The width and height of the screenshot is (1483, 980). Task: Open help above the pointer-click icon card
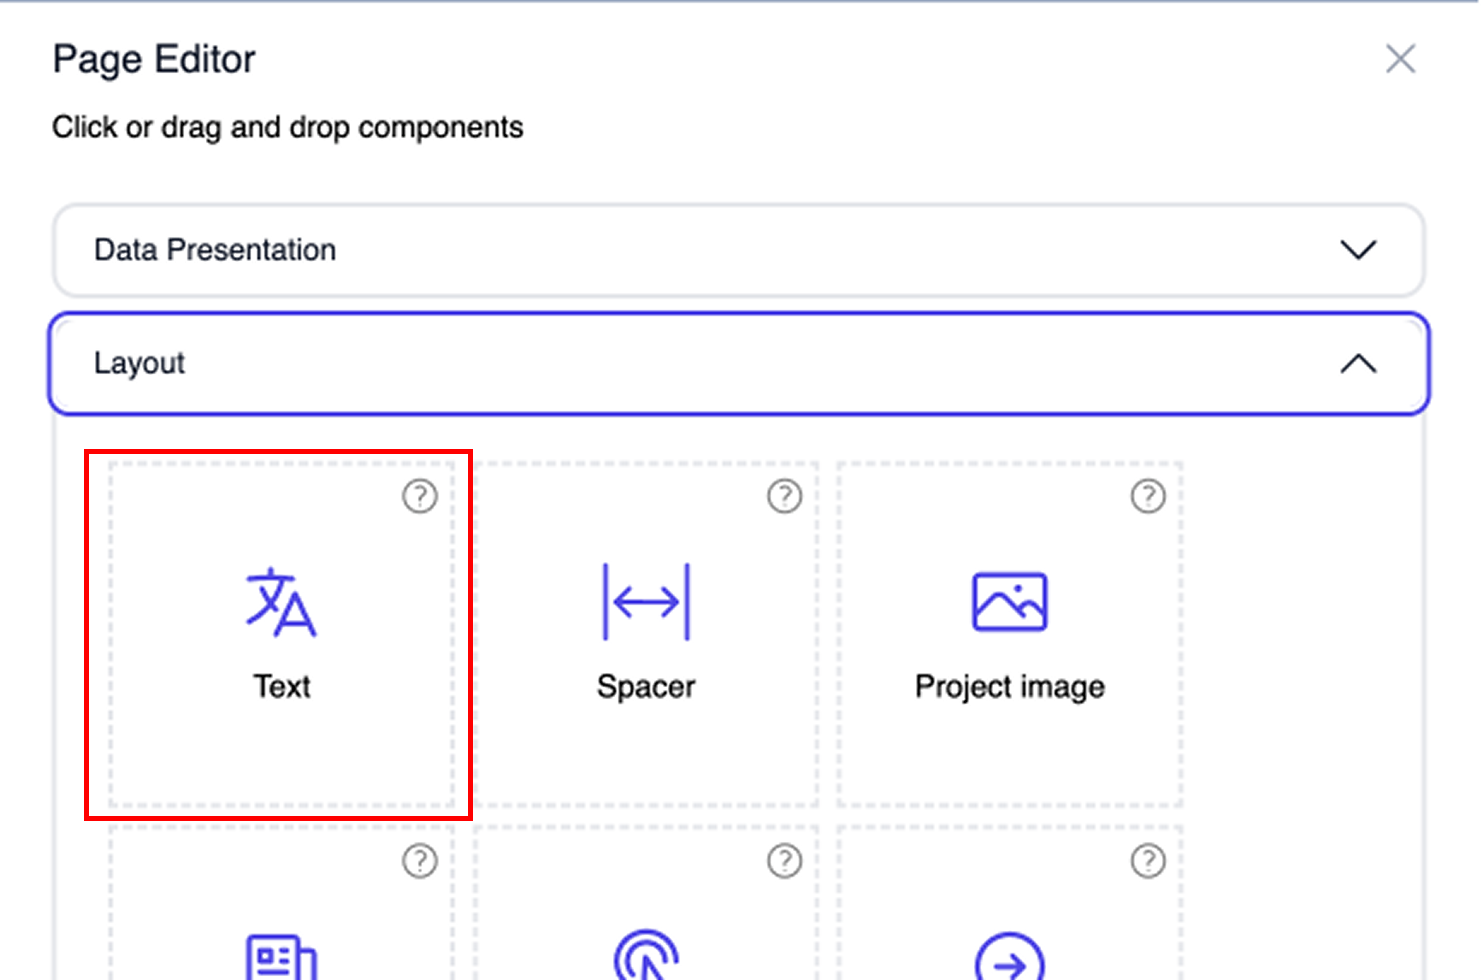point(785,860)
